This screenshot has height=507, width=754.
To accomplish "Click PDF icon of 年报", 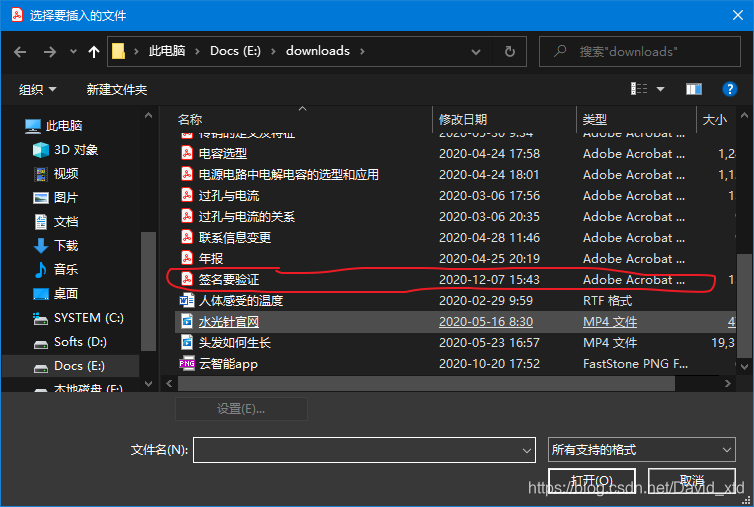I will (x=187, y=258).
